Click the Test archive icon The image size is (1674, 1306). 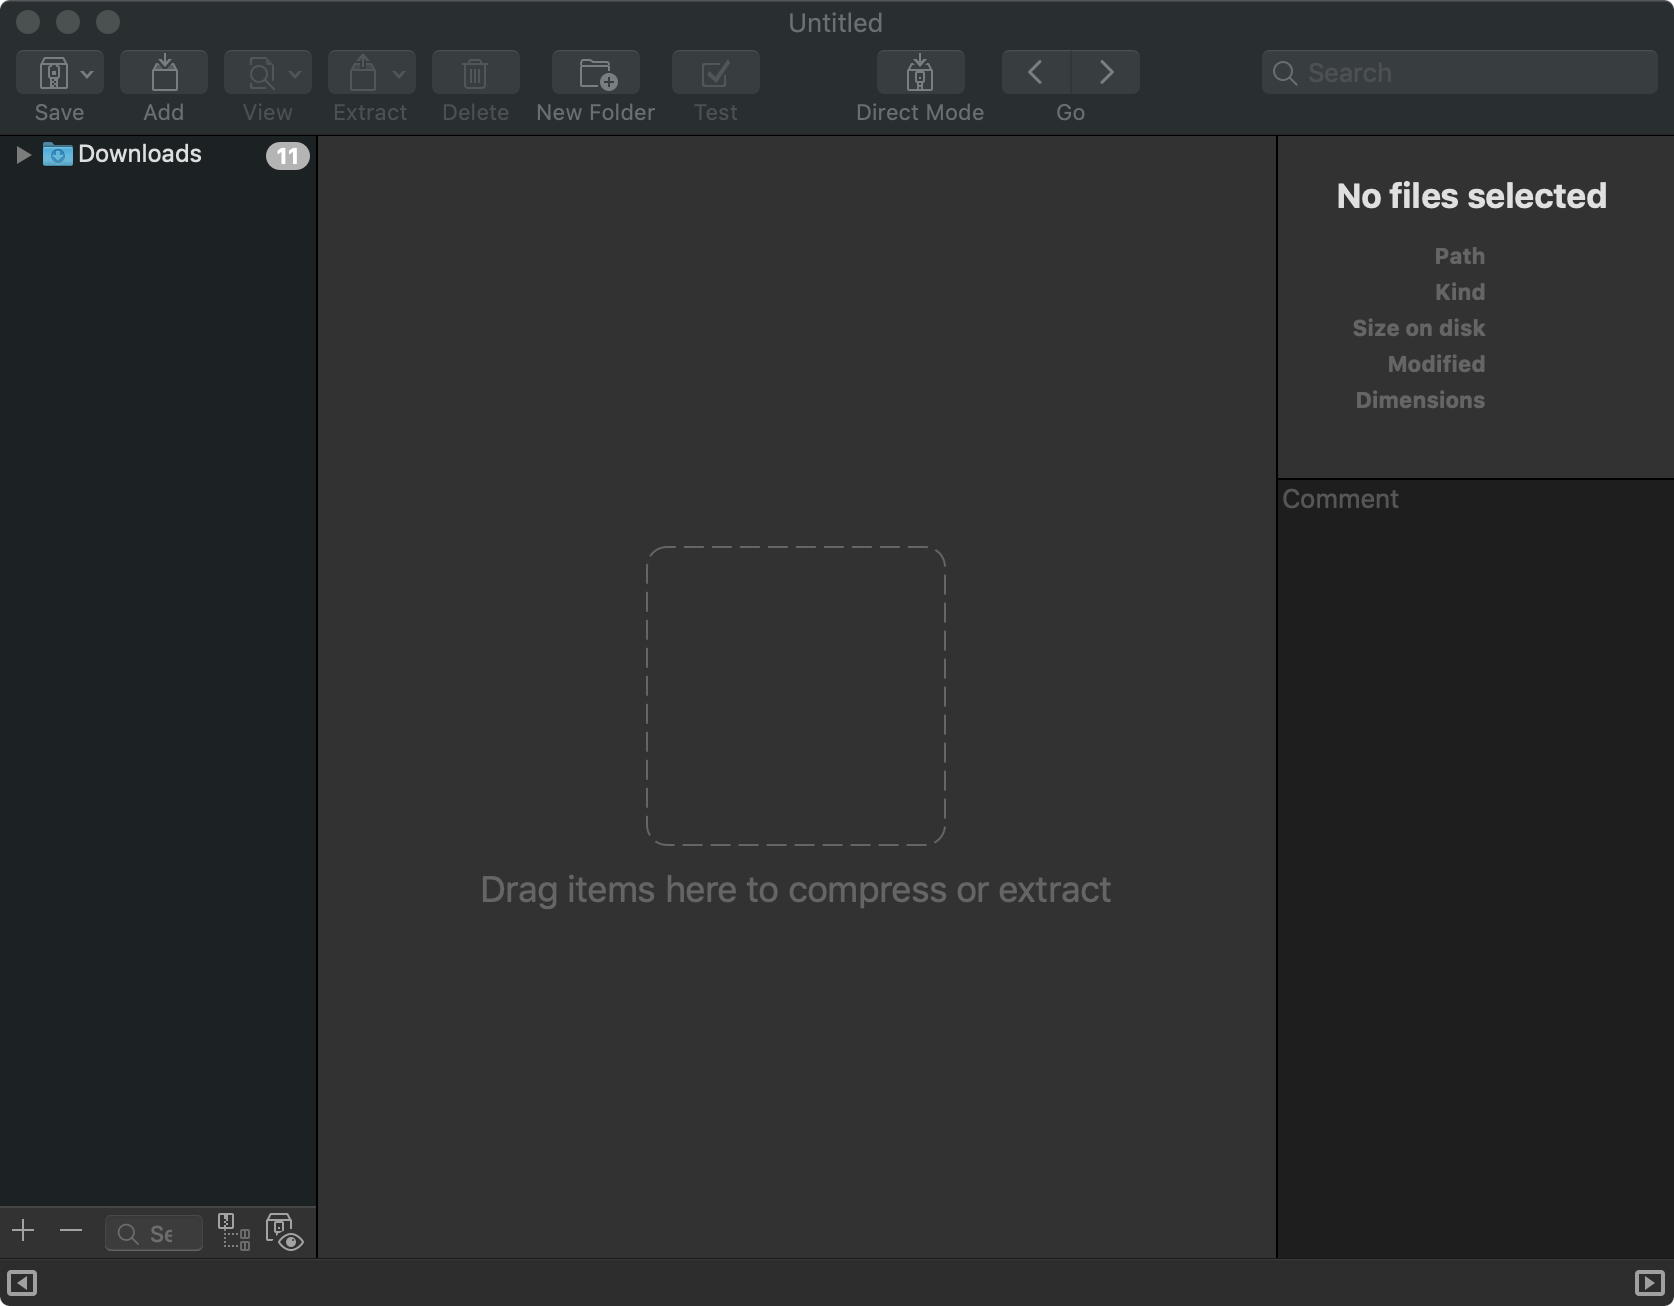(x=715, y=73)
